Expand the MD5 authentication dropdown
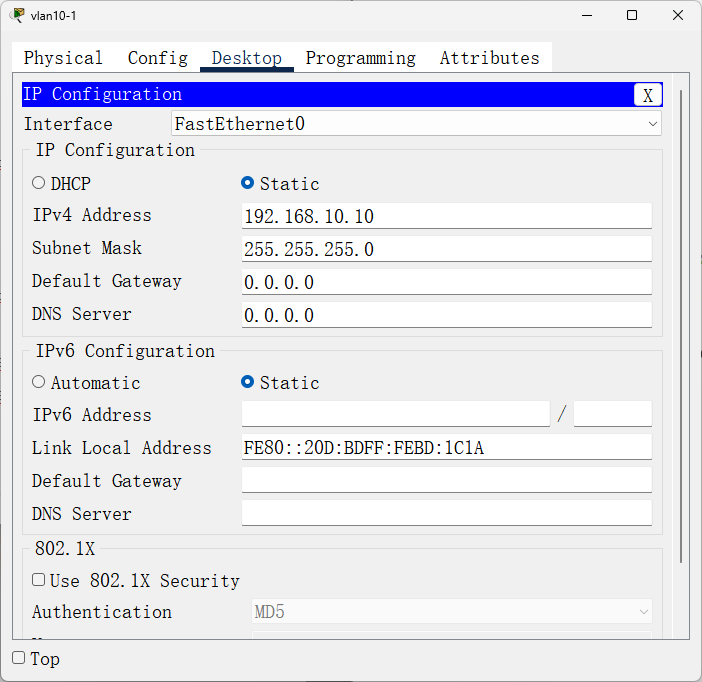The image size is (702, 682). (451, 611)
